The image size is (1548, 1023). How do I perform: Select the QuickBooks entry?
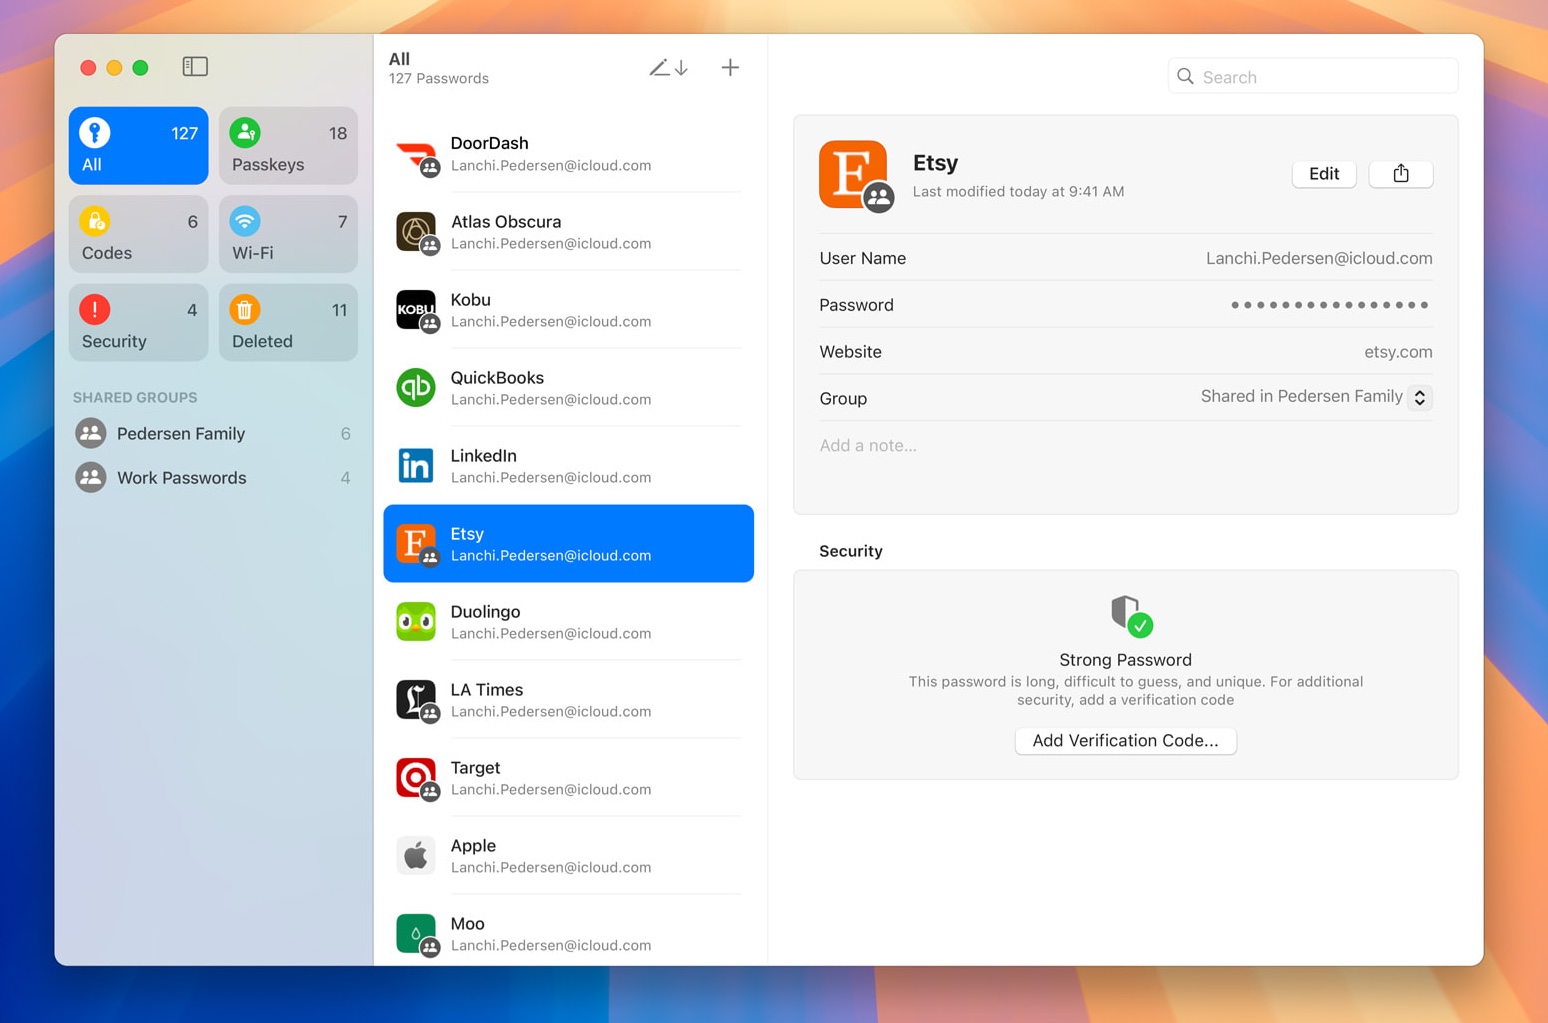point(569,388)
